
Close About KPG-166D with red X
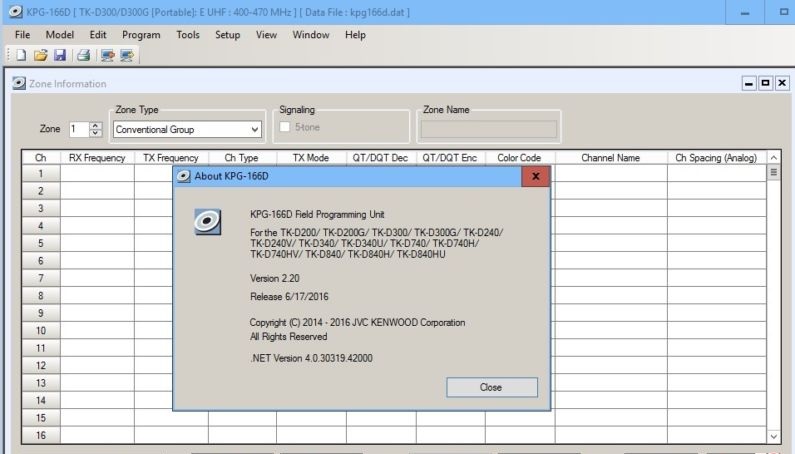(535, 176)
